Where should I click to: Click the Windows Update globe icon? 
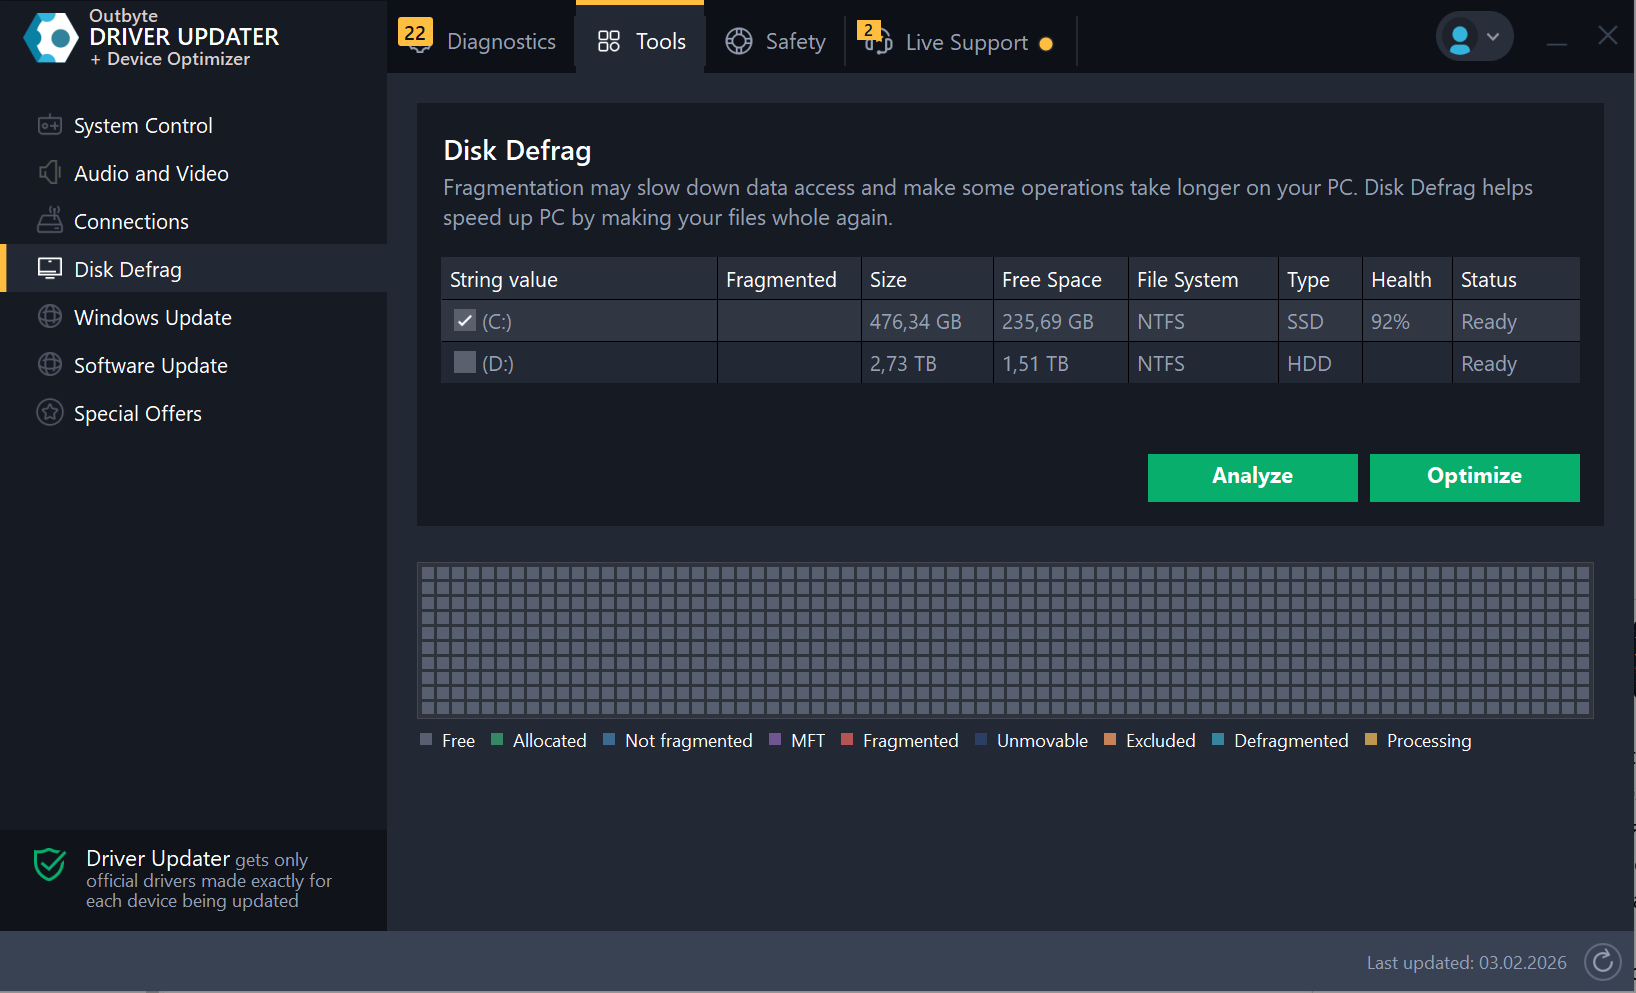[50, 317]
